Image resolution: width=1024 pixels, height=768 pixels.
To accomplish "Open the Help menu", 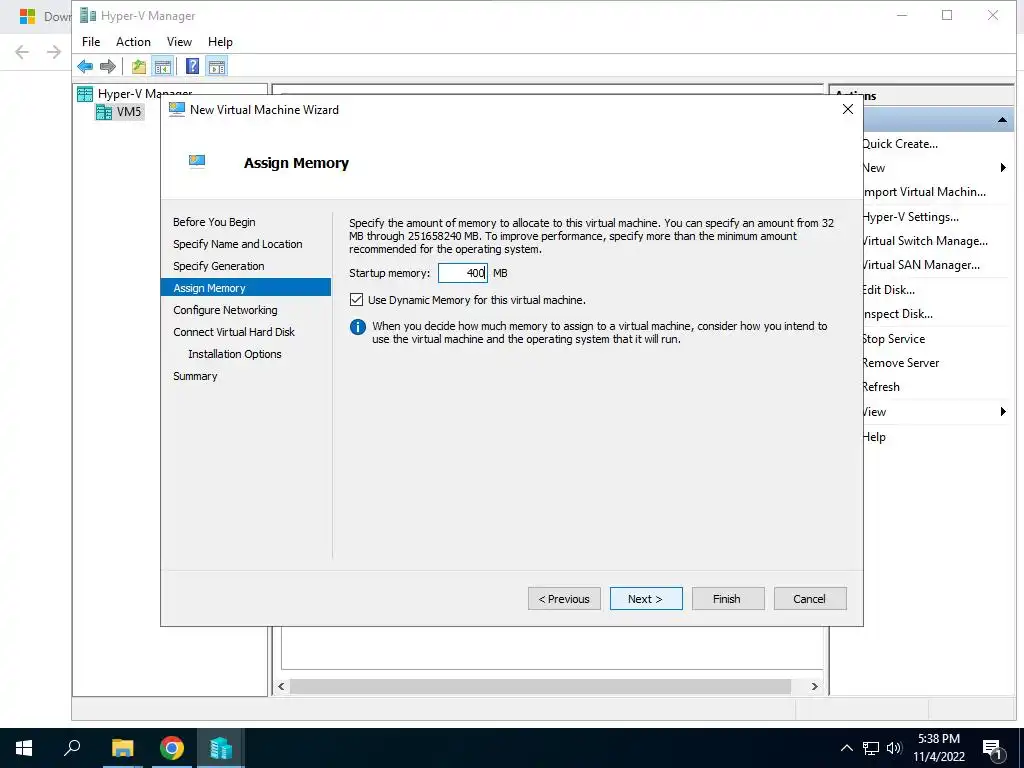I will [x=220, y=42].
